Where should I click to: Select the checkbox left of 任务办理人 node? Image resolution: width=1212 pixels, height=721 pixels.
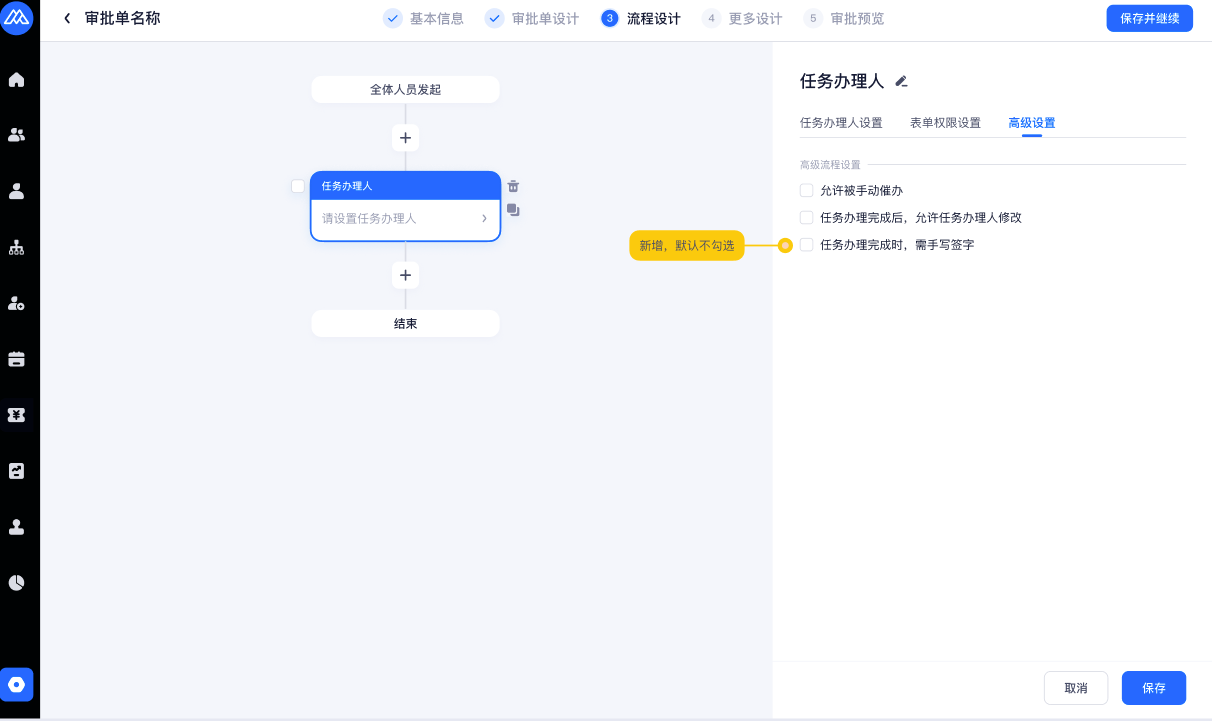click(298, 186)
